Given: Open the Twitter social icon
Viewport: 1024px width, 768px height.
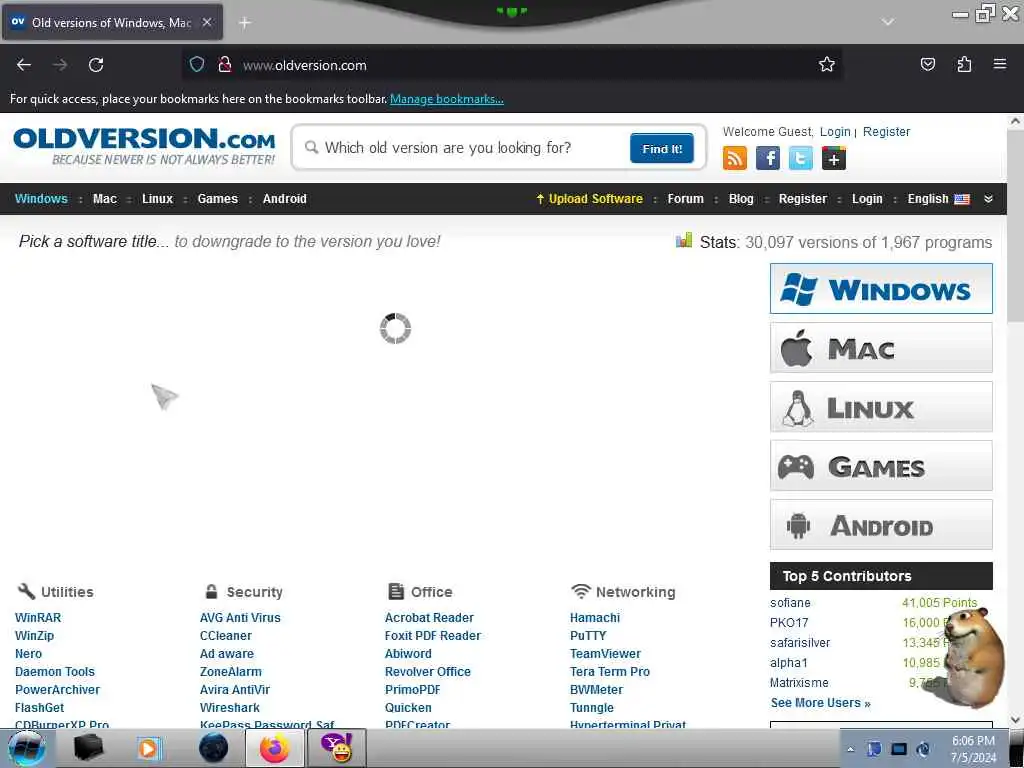Looking at the screenshot, I should [x=801, y=158].
